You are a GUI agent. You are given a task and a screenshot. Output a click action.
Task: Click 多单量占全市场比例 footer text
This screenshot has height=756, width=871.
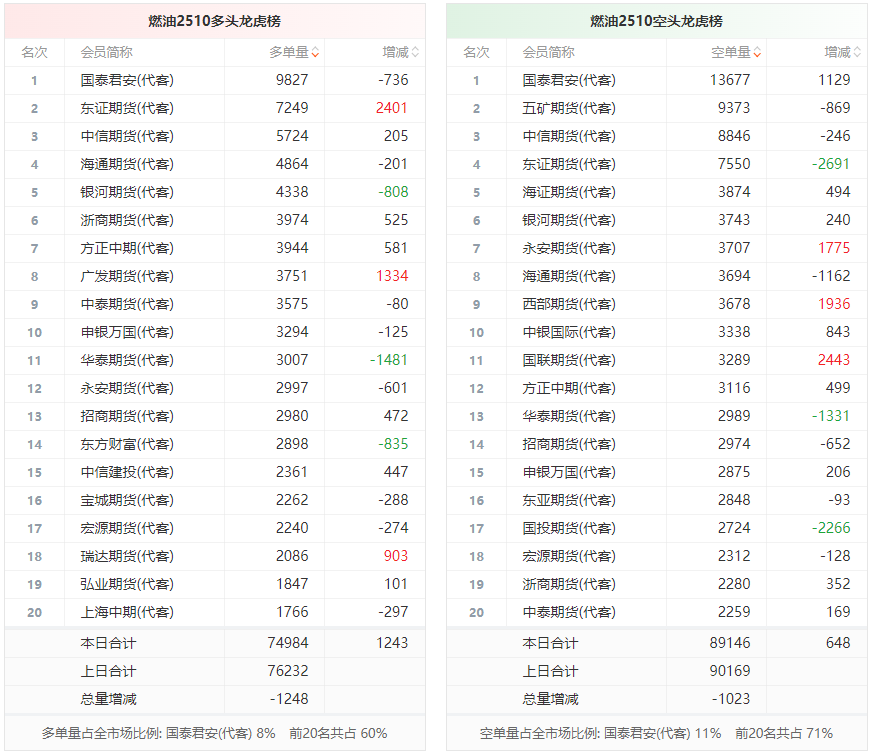pos(214,734)
